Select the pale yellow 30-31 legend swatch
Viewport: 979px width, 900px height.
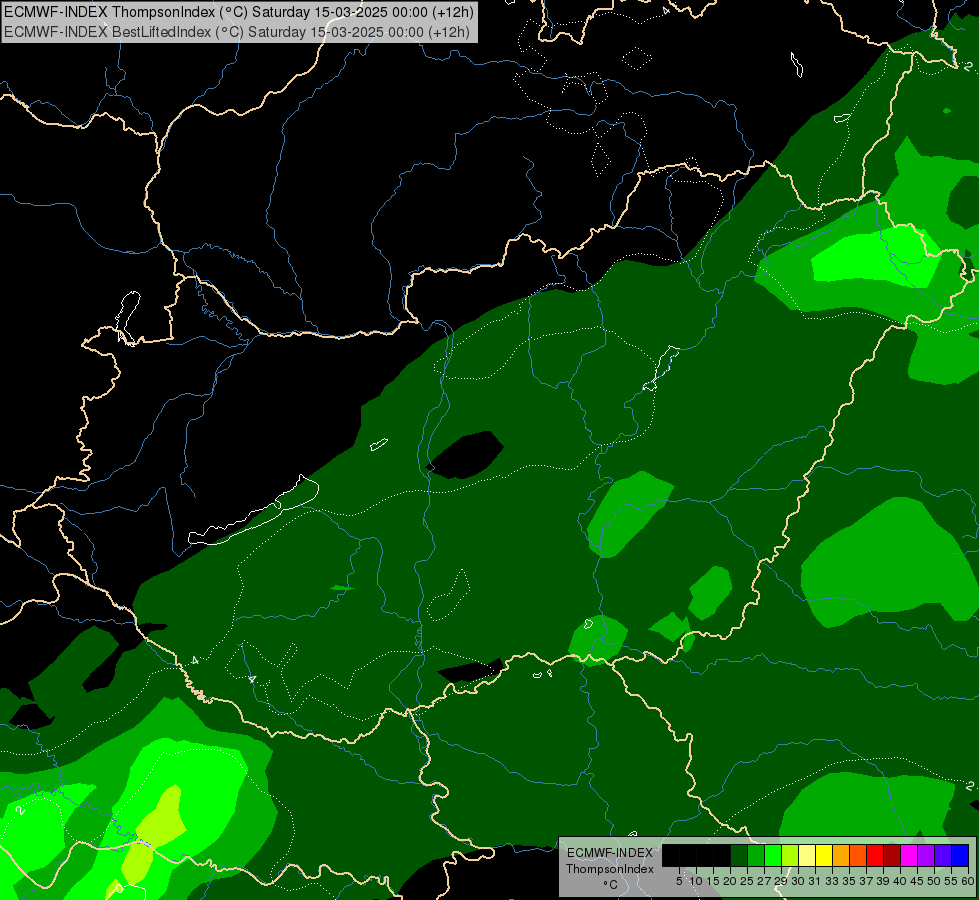[807, 855]
